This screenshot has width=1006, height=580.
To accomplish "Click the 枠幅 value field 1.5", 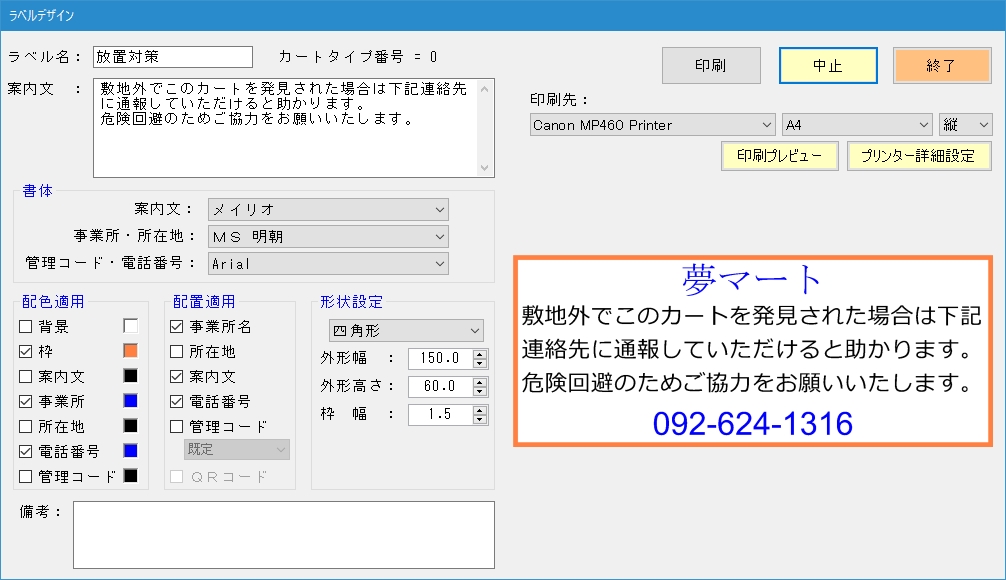I will pos(441,414).
